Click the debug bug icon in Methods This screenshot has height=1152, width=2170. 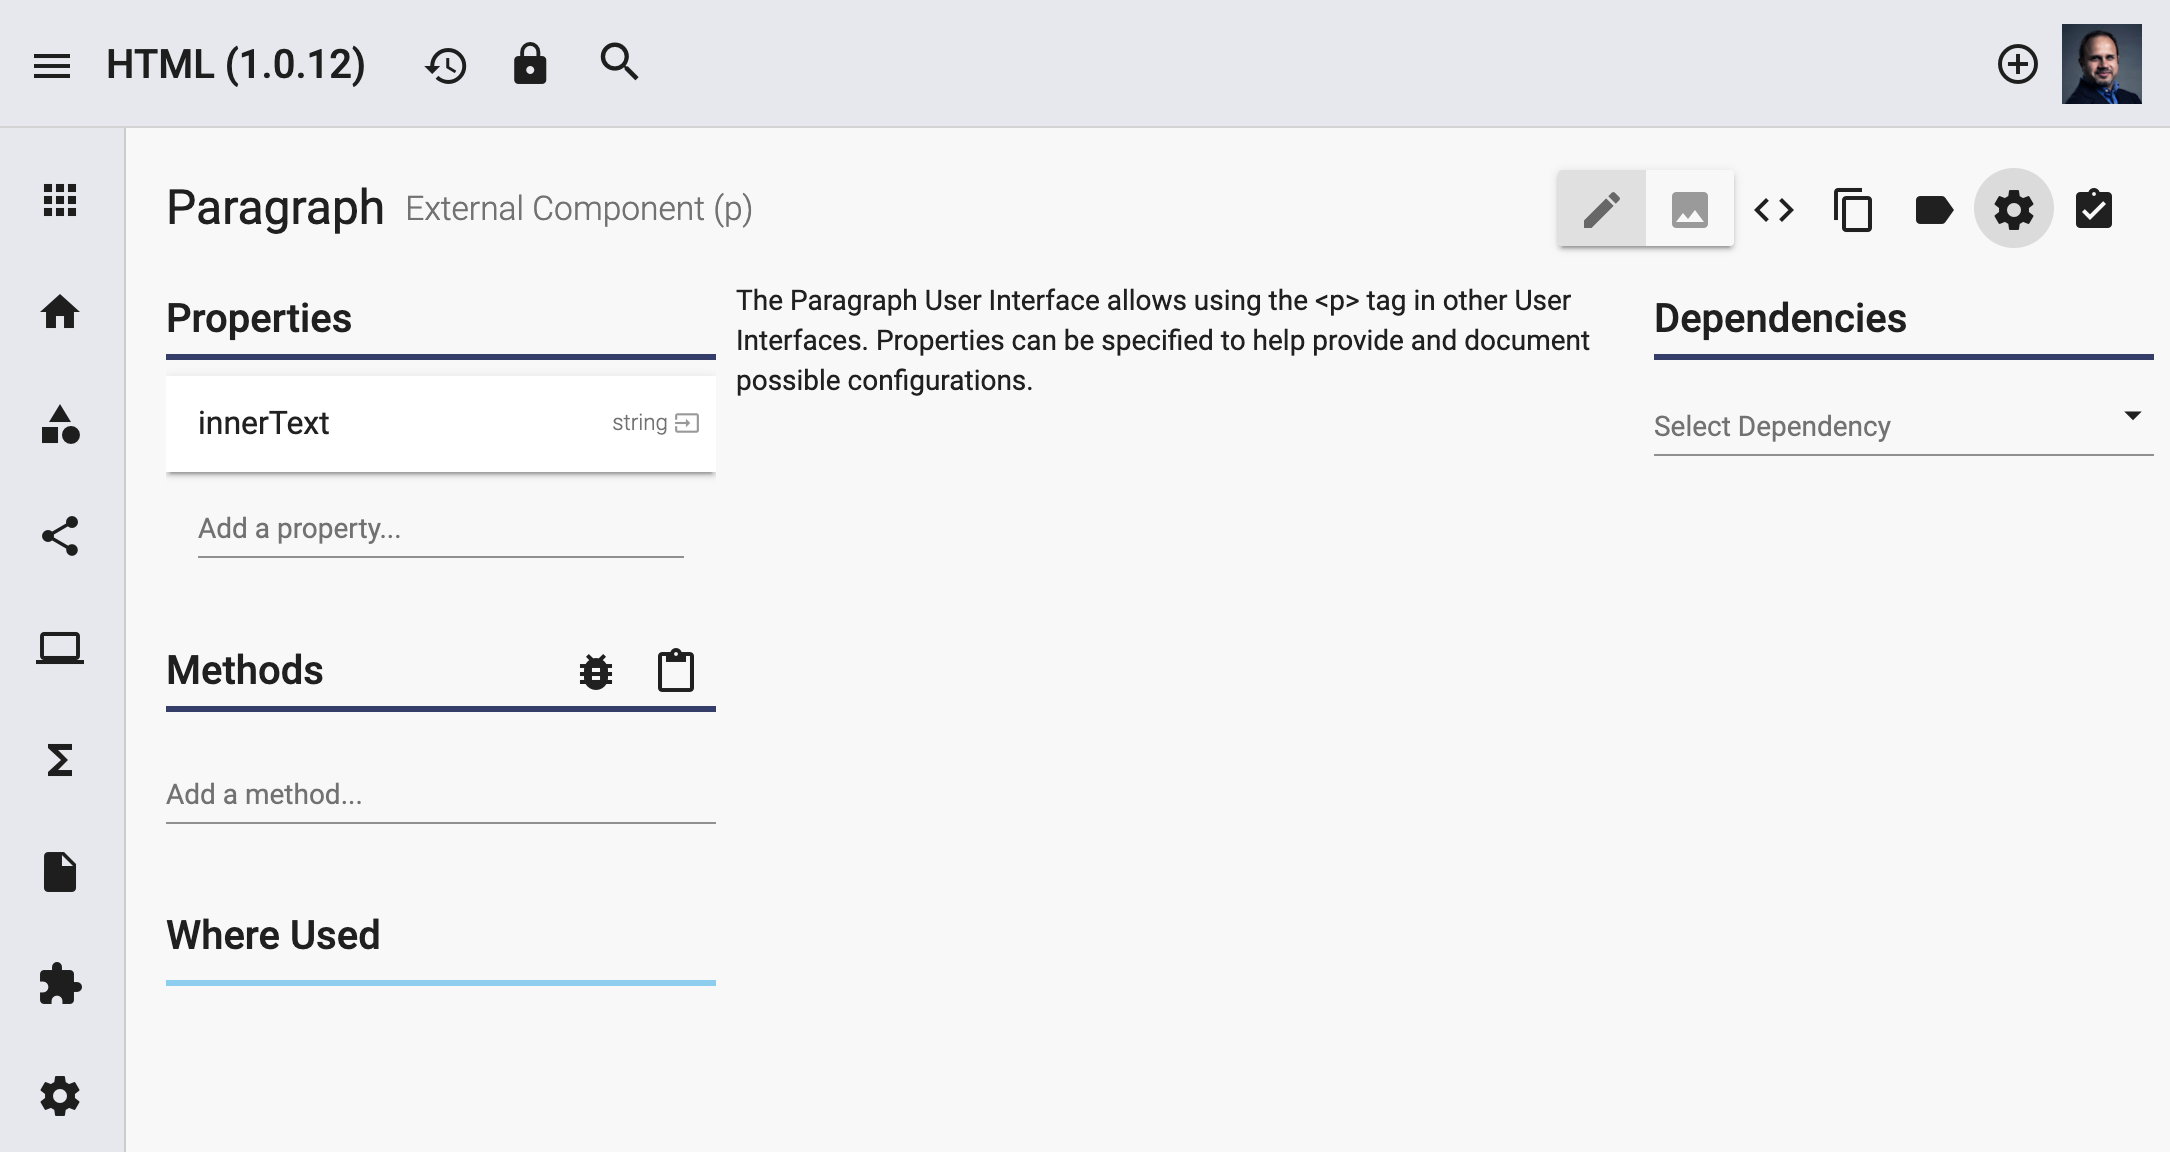(x=596, y=671)
